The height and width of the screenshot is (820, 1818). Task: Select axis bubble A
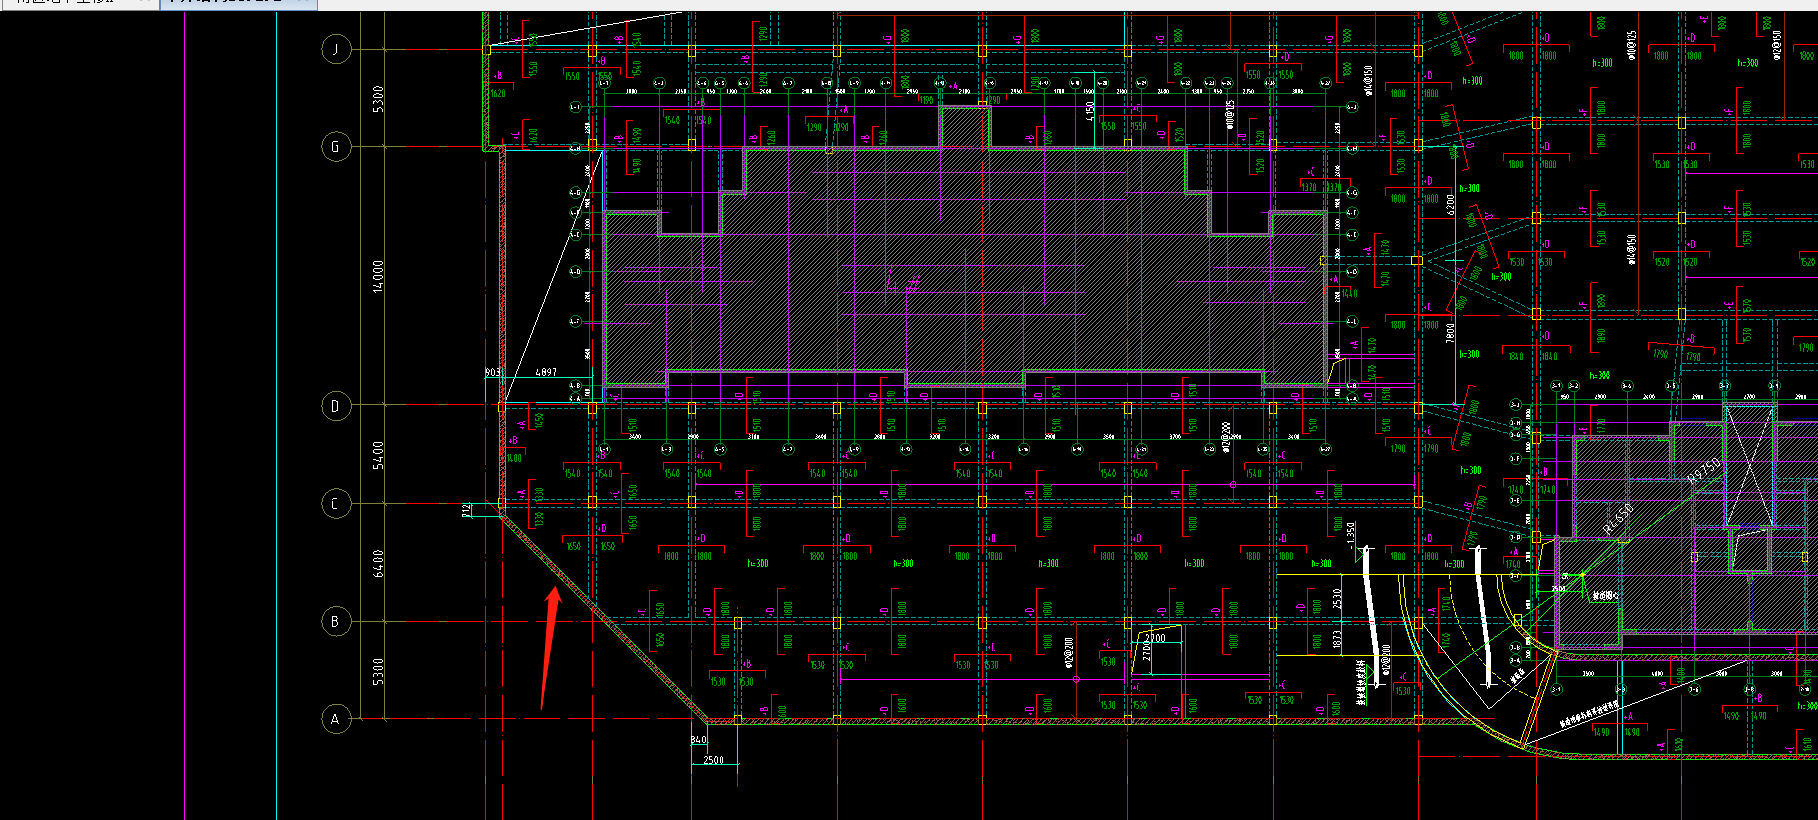336,719
